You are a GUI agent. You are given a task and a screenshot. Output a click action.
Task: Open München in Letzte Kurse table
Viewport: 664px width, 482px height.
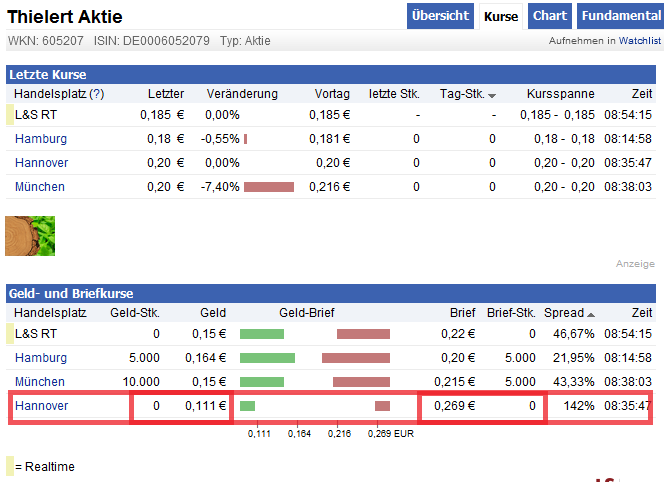pos(40,187)
